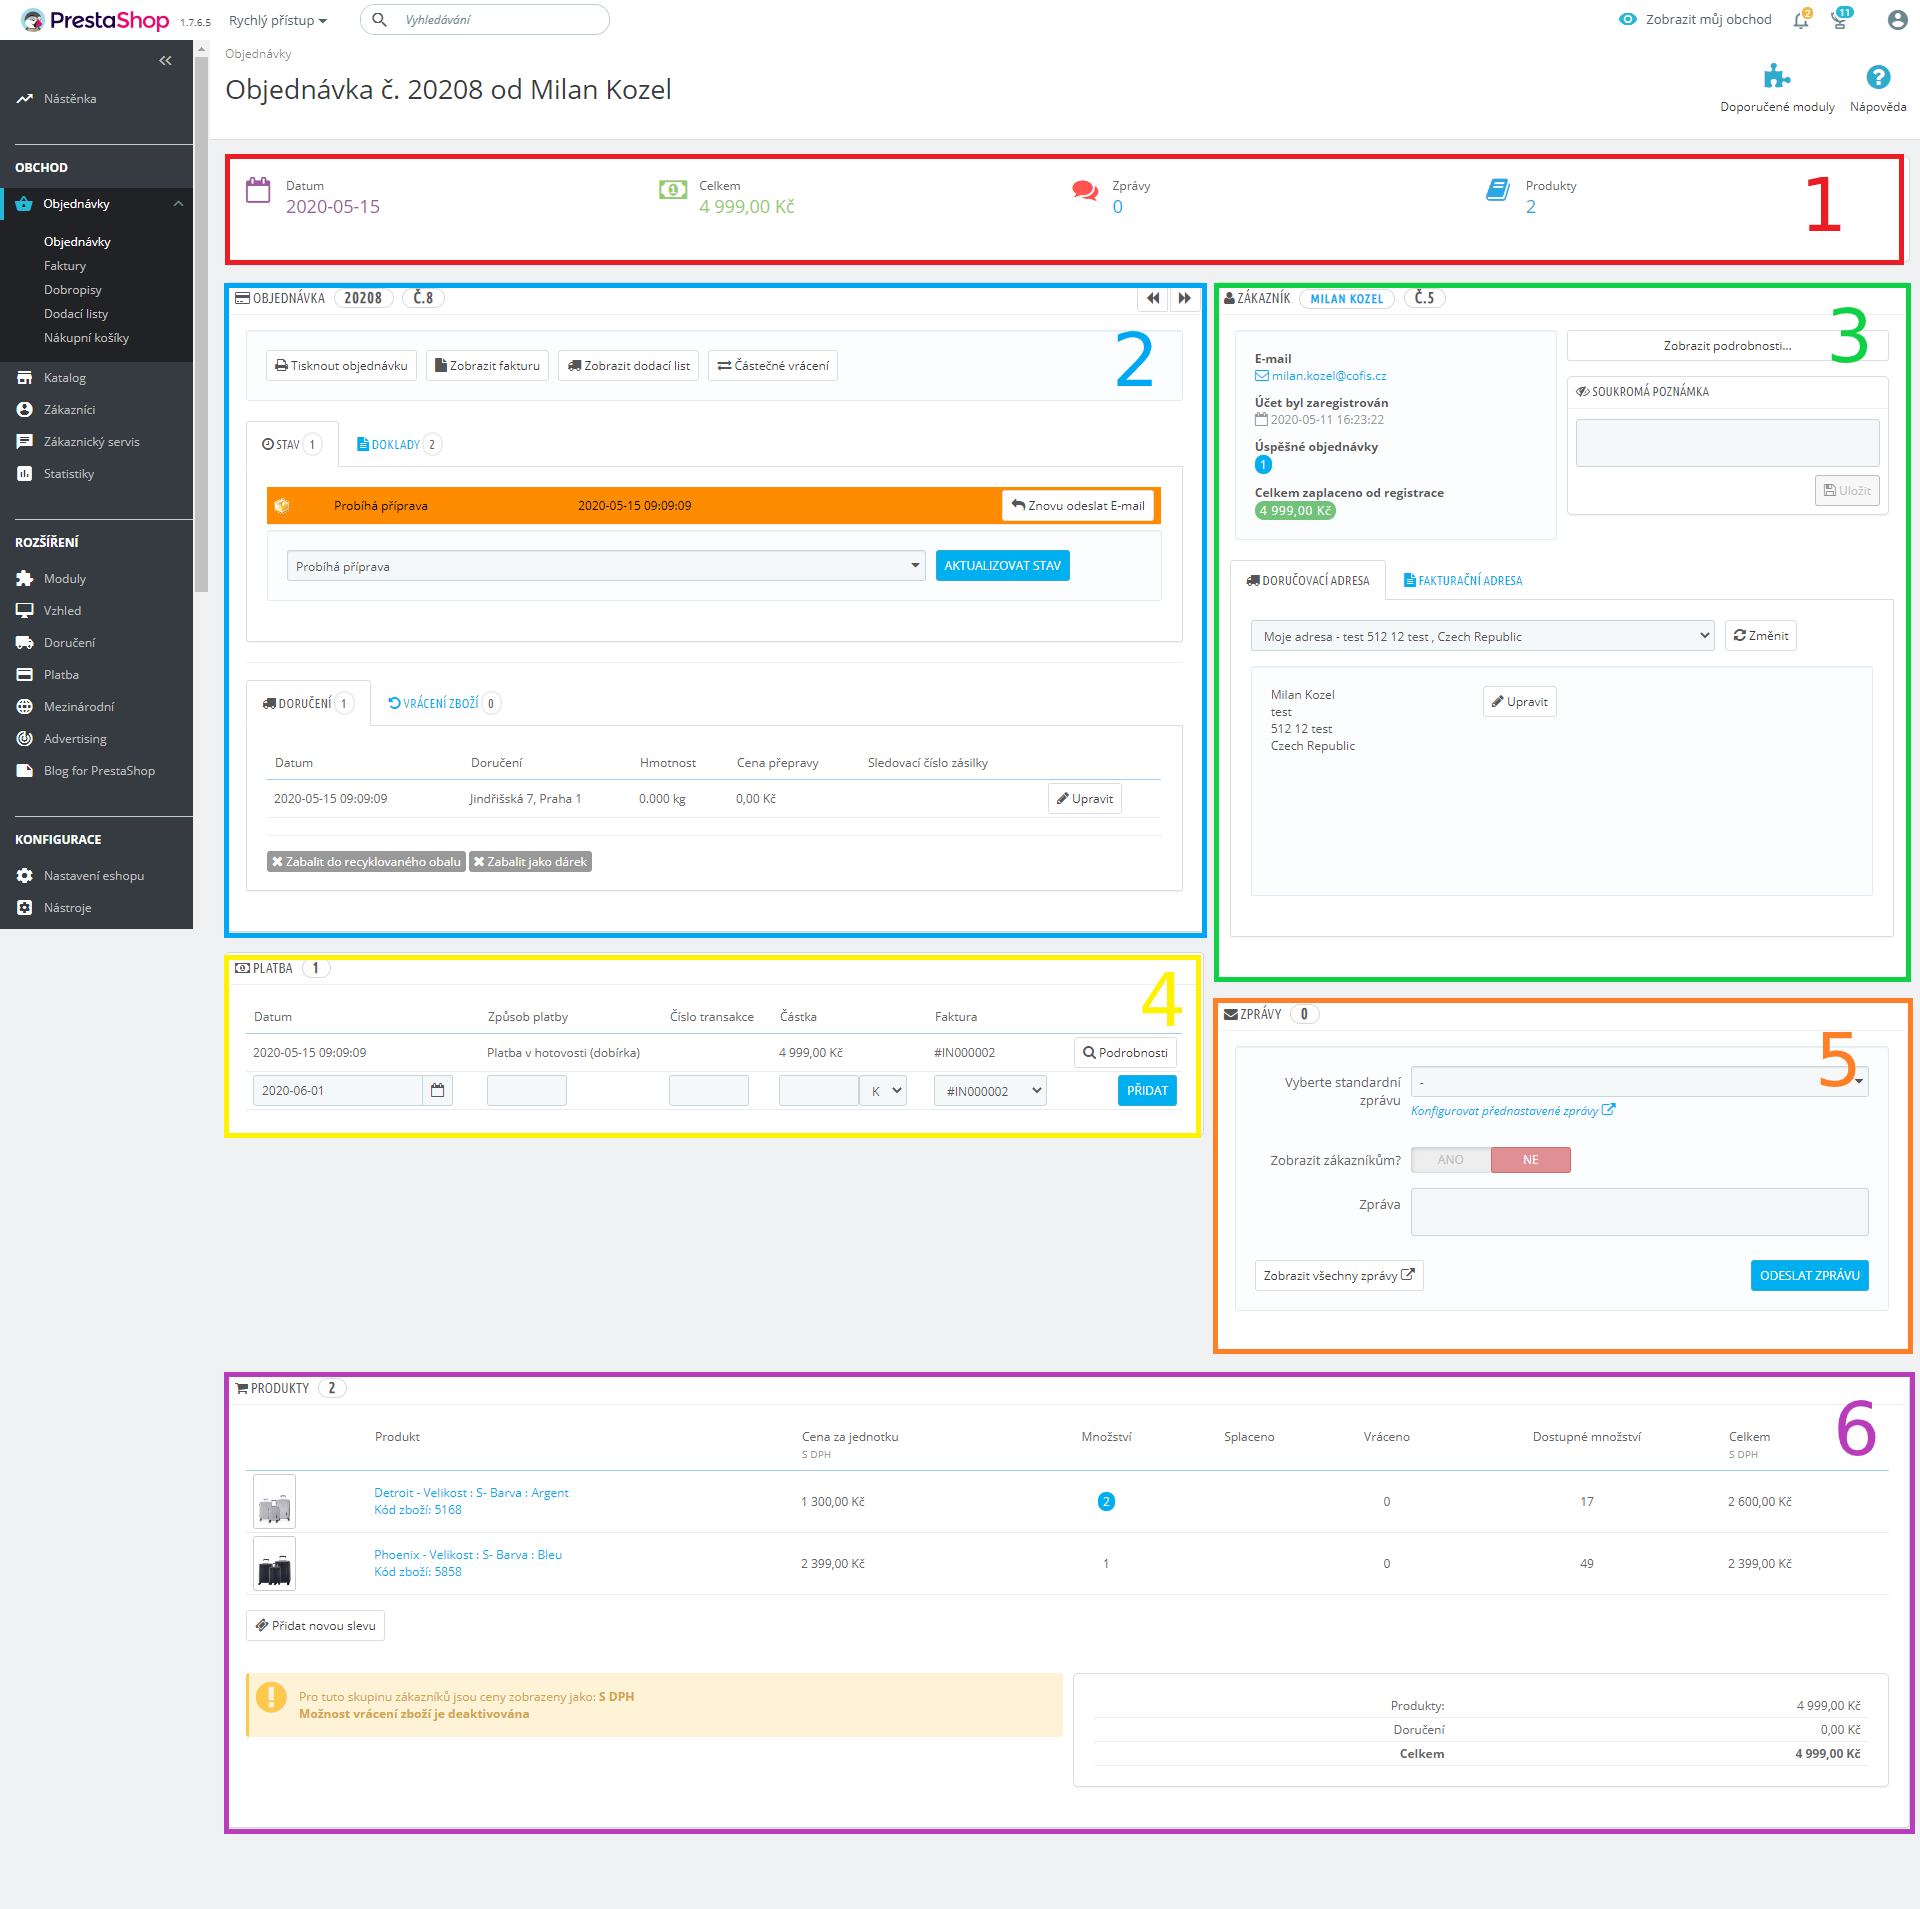This screenshot has width=1920, height=1909.
Task: Open Mezinárodní in sidebar
Action: tap(78, 707)
